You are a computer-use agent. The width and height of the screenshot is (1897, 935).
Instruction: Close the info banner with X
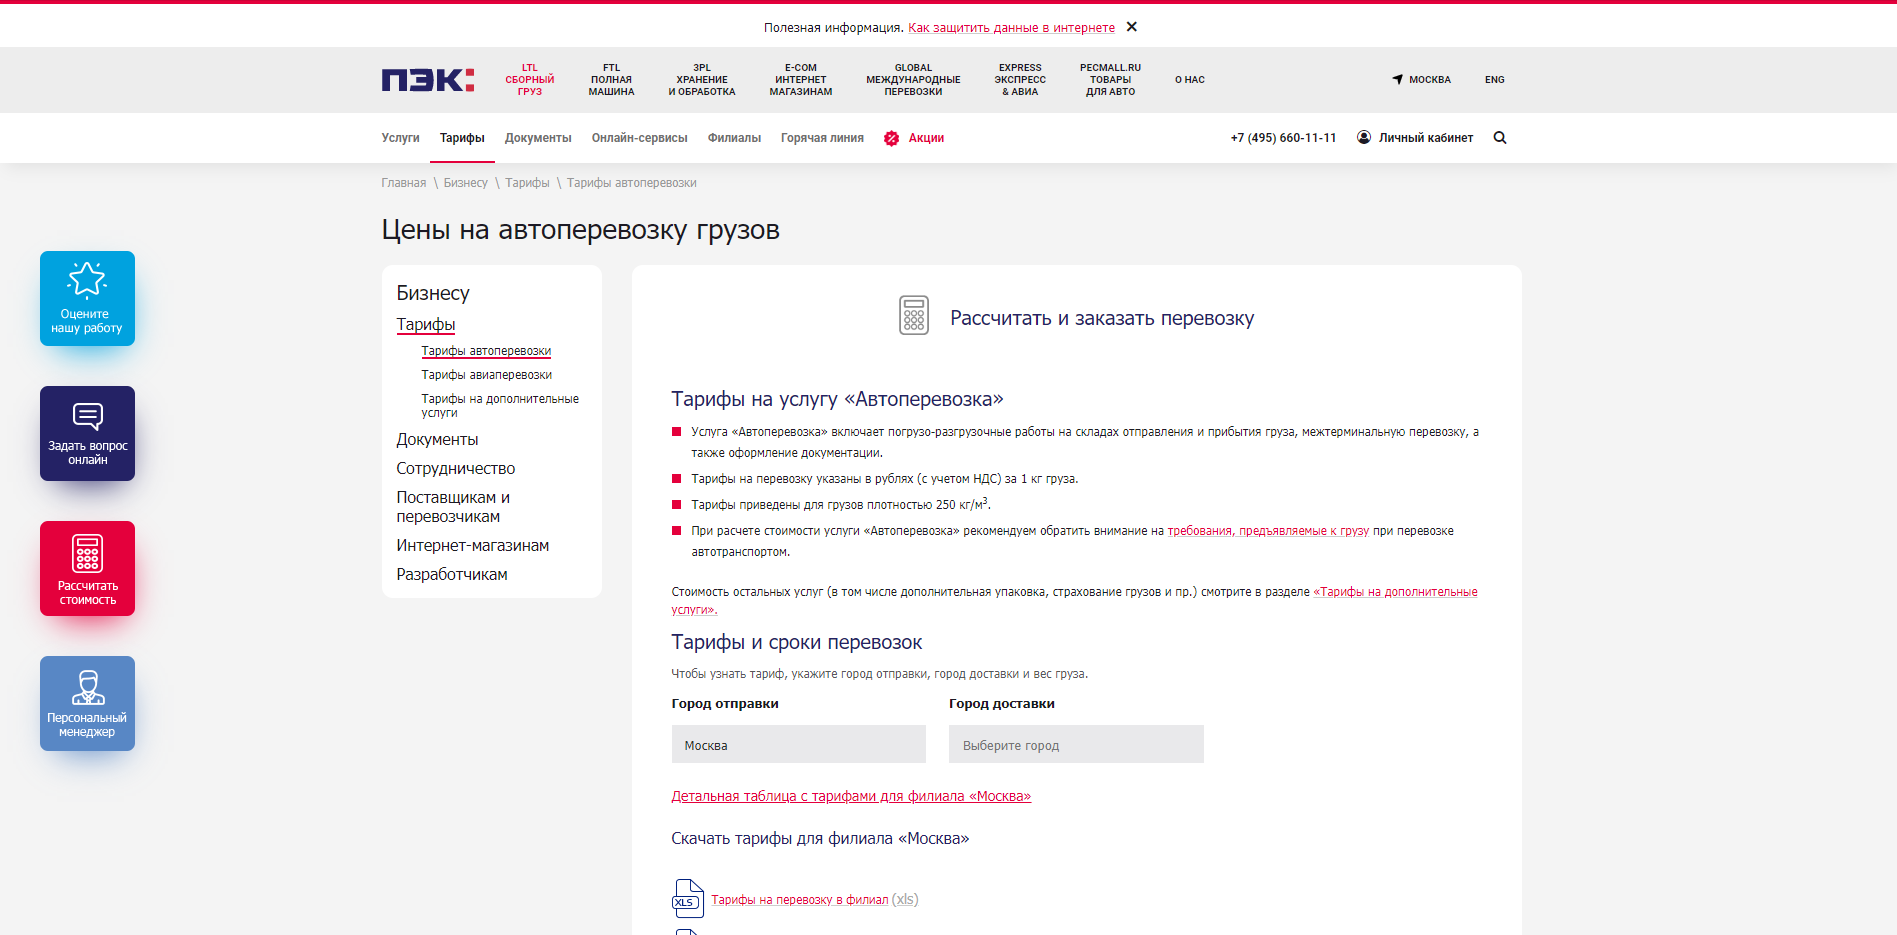(x=1131, y=27)
